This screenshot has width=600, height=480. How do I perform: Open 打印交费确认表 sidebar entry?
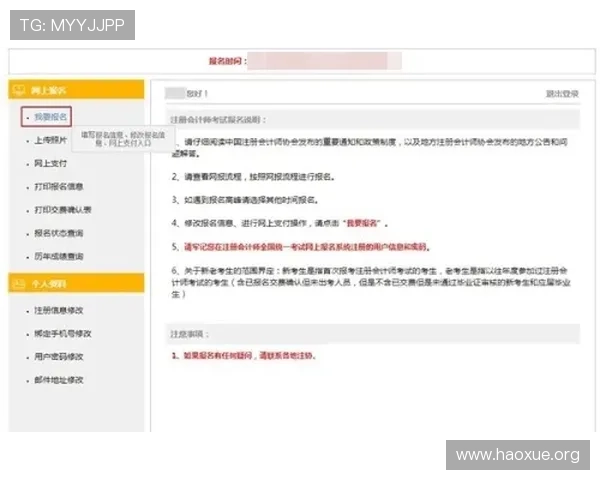point(63,210)
